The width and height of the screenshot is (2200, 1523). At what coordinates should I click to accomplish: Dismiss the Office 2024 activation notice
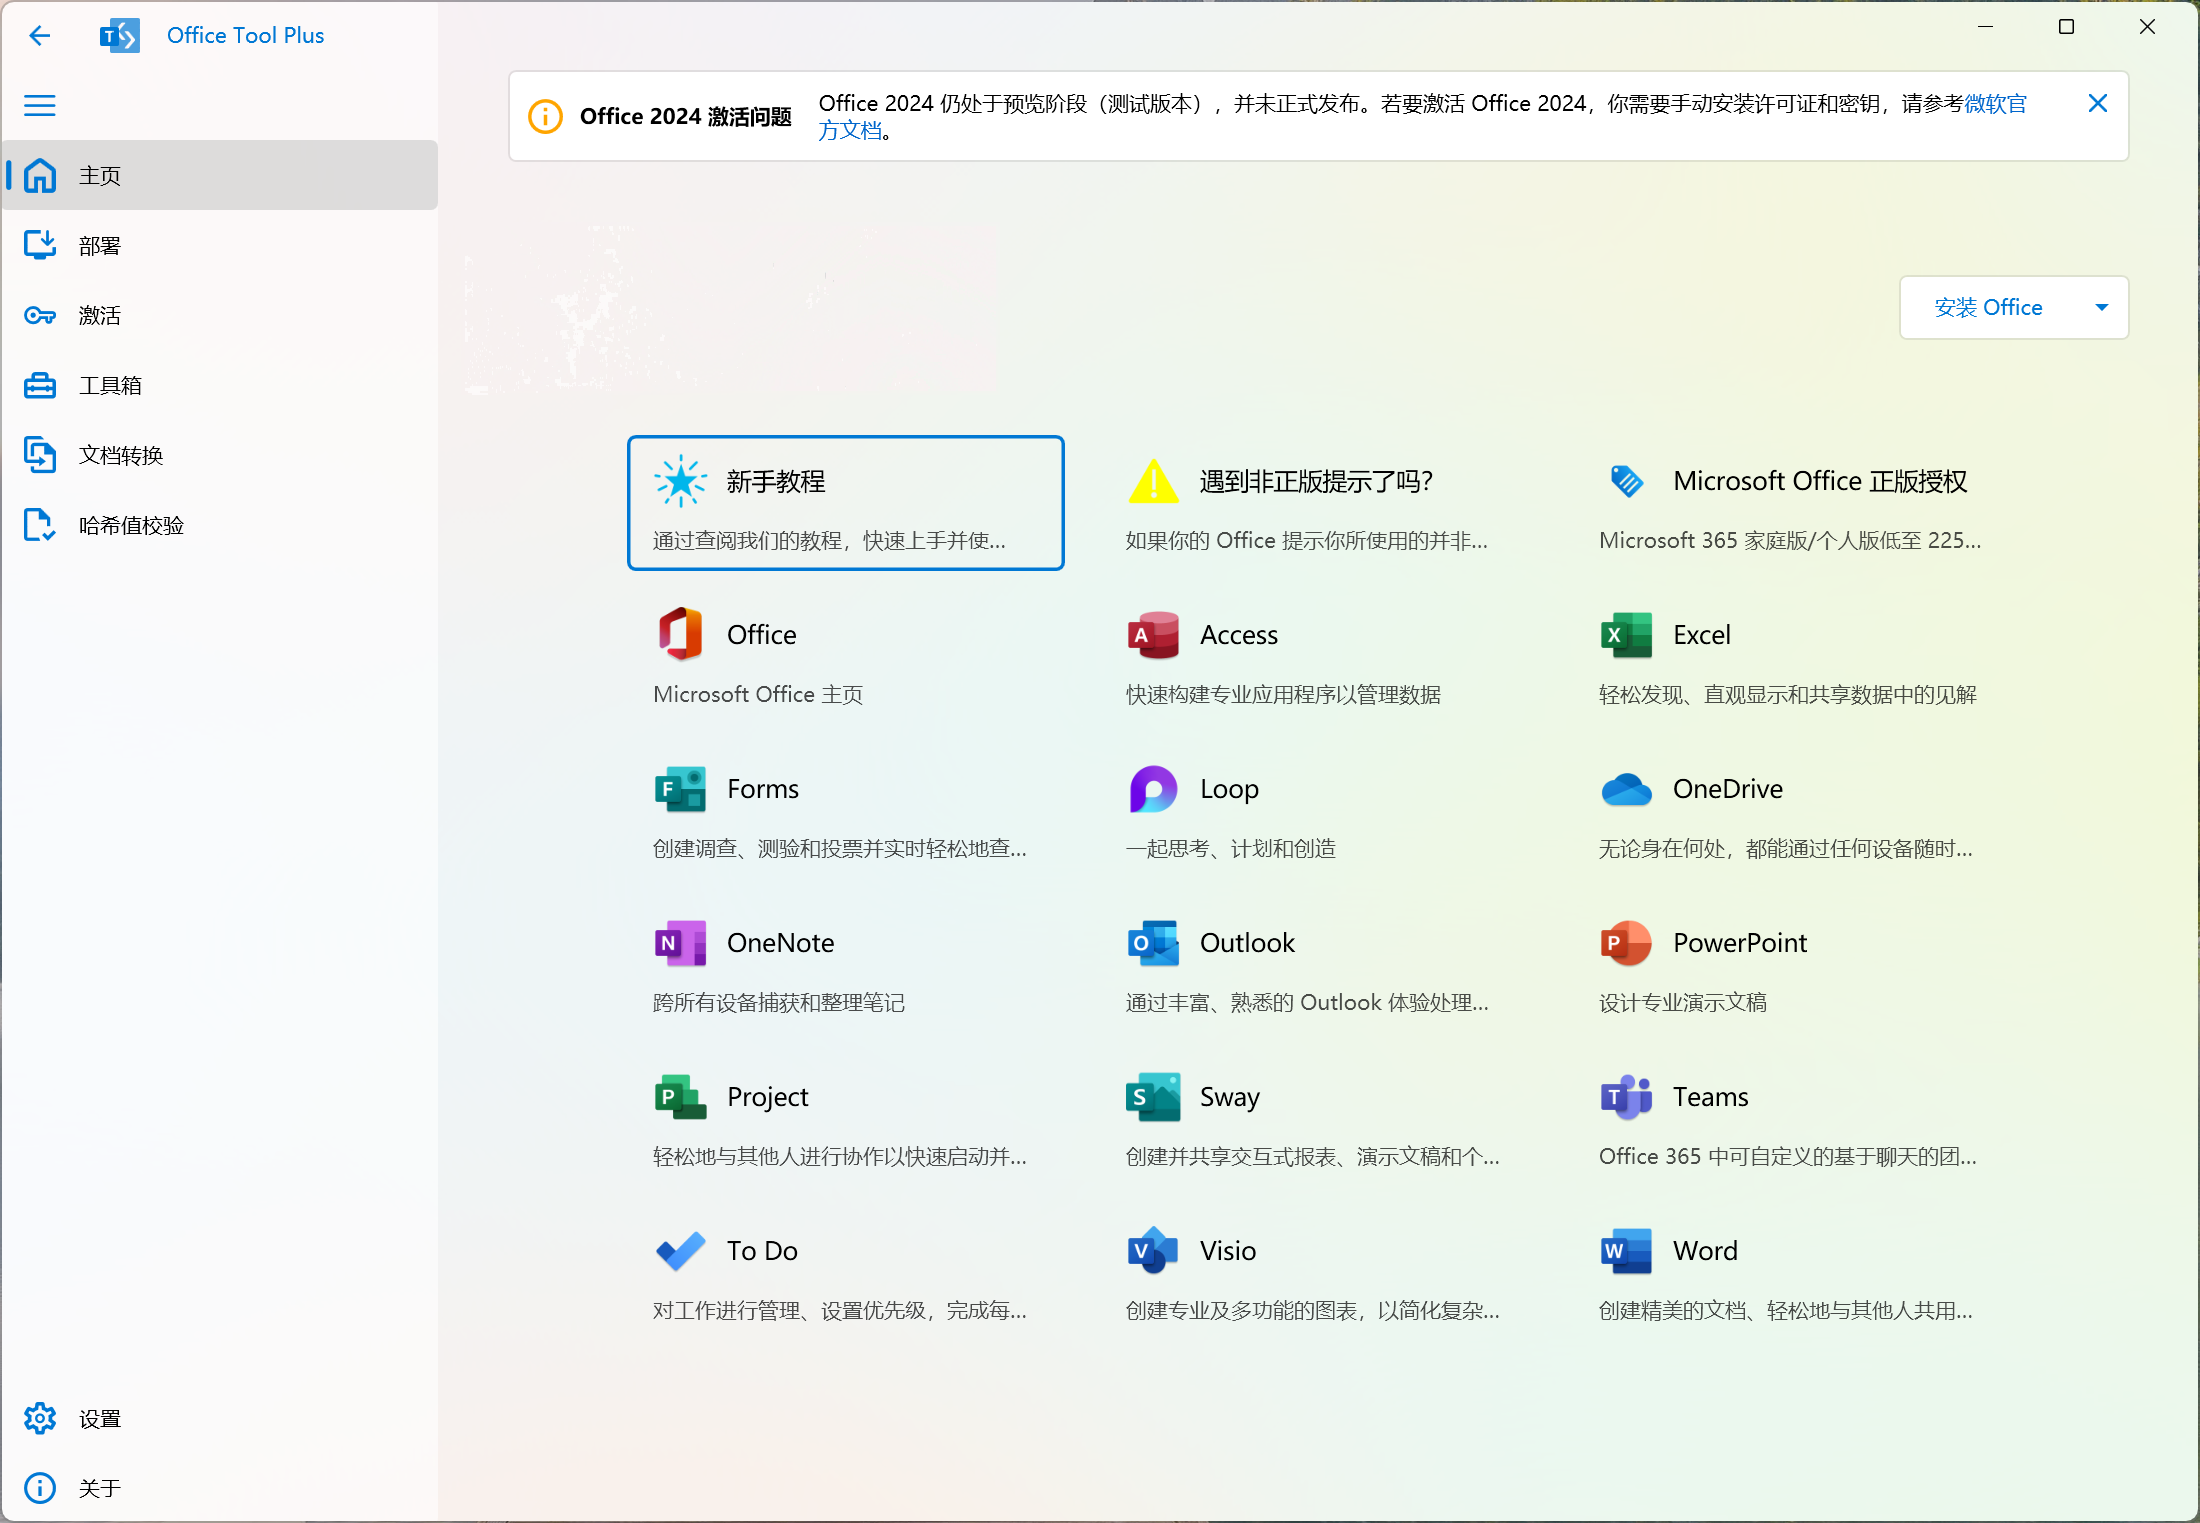[x=2098, y=103]
